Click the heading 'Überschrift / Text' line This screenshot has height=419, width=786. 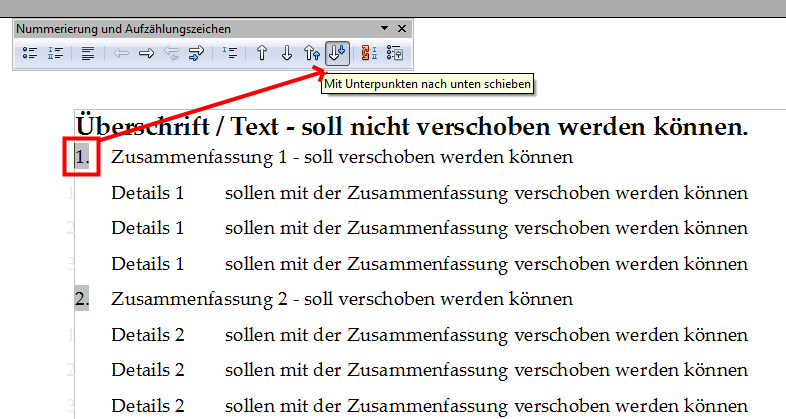[x=412, y=126]
